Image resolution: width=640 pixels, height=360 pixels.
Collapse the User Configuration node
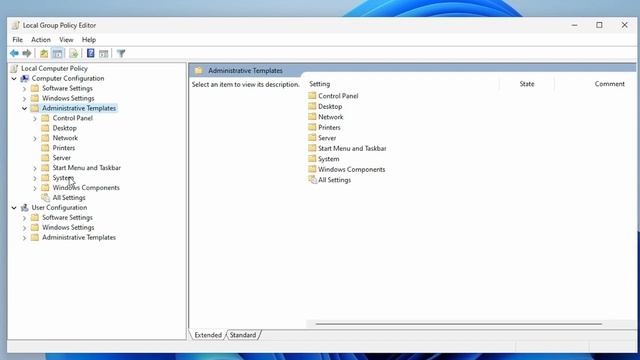pyautogui.click(x=14, y=208)
